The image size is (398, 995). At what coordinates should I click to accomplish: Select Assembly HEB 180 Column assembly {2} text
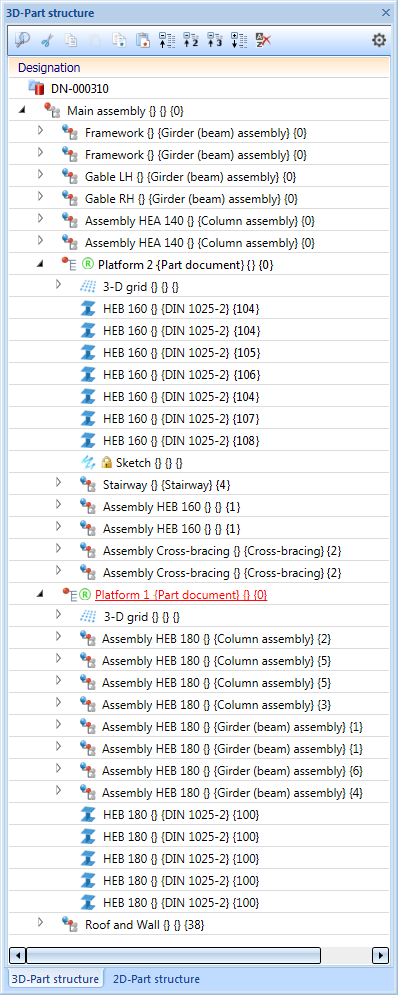point(216,638)
